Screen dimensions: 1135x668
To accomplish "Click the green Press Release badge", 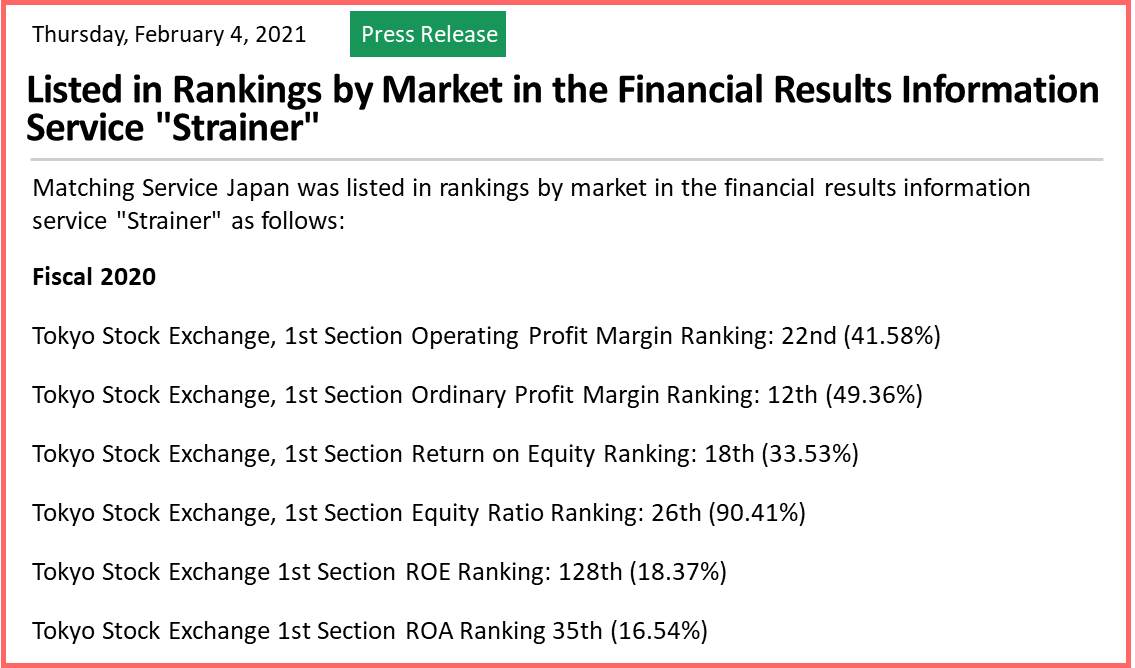I will (x=428, y=34).
